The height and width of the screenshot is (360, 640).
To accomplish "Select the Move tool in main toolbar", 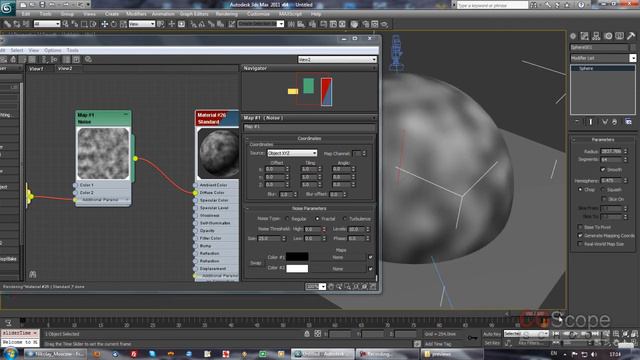I will coord(104,24).
